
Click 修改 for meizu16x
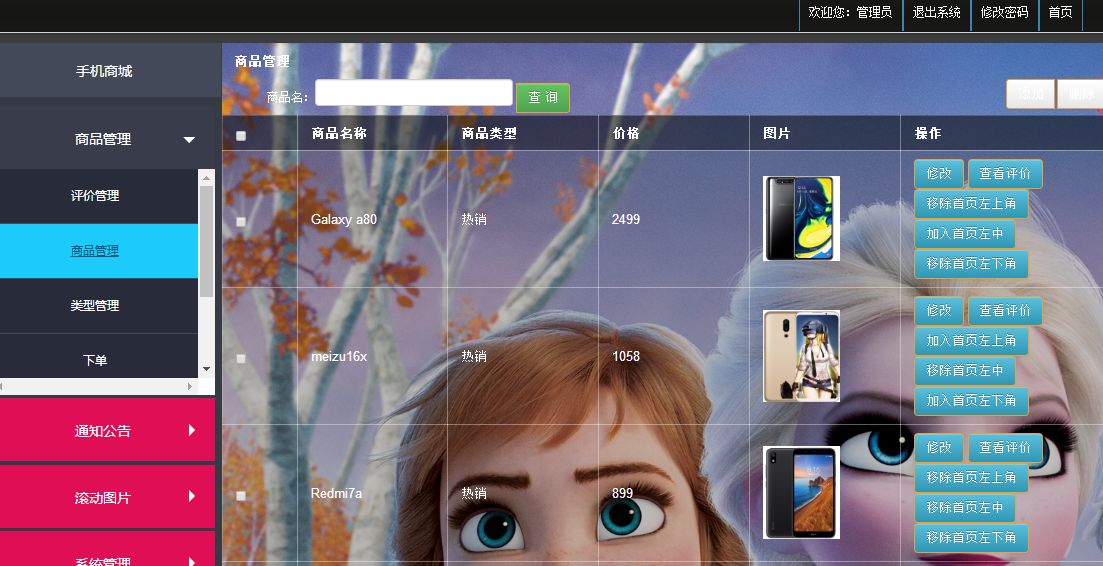(x=939, y=311)
